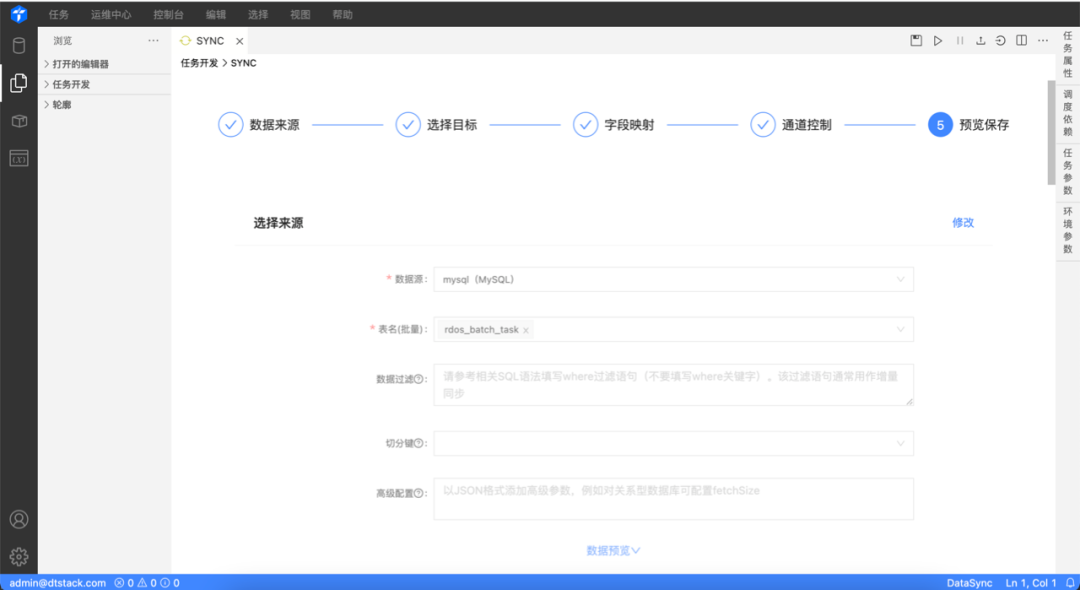Click the vertical scrollbar of the editor
The height and width of the screenshot is (590, 1080).
1051,132
